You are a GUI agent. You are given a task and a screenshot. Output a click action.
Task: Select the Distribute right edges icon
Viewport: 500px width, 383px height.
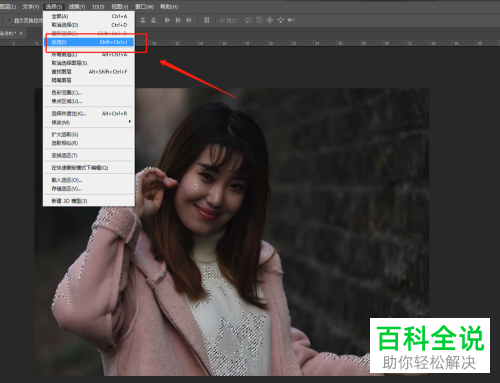(x=189, y=20)
